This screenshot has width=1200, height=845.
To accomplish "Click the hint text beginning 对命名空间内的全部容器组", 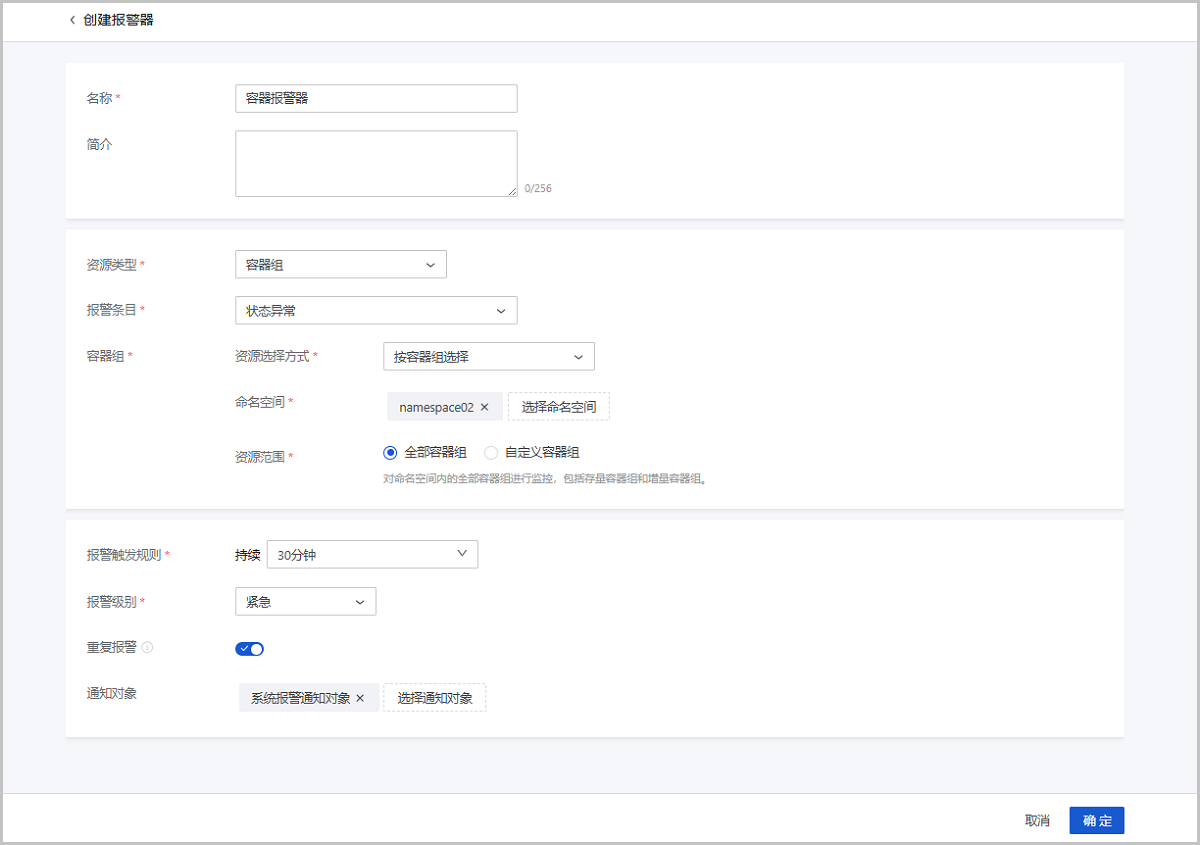I will click(x=545, y=479).
